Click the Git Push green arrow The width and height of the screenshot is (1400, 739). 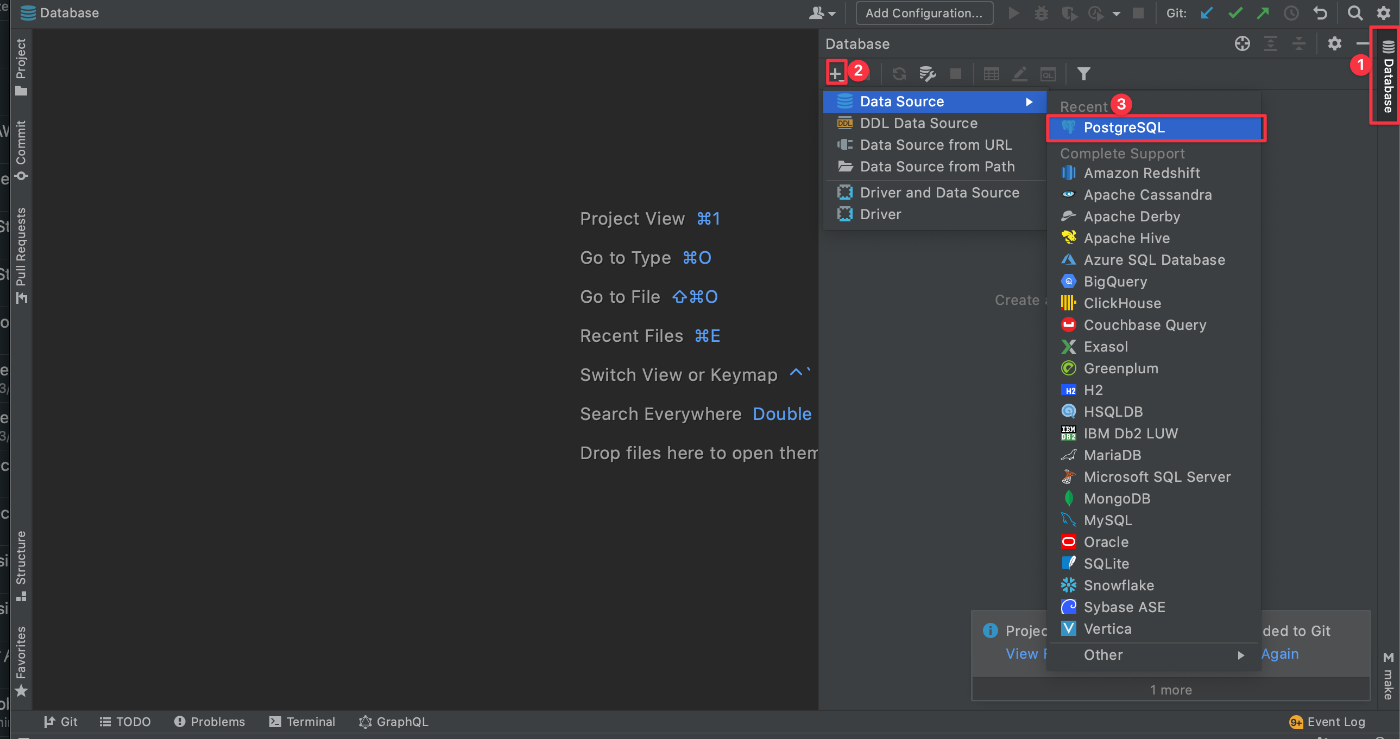1263,13
